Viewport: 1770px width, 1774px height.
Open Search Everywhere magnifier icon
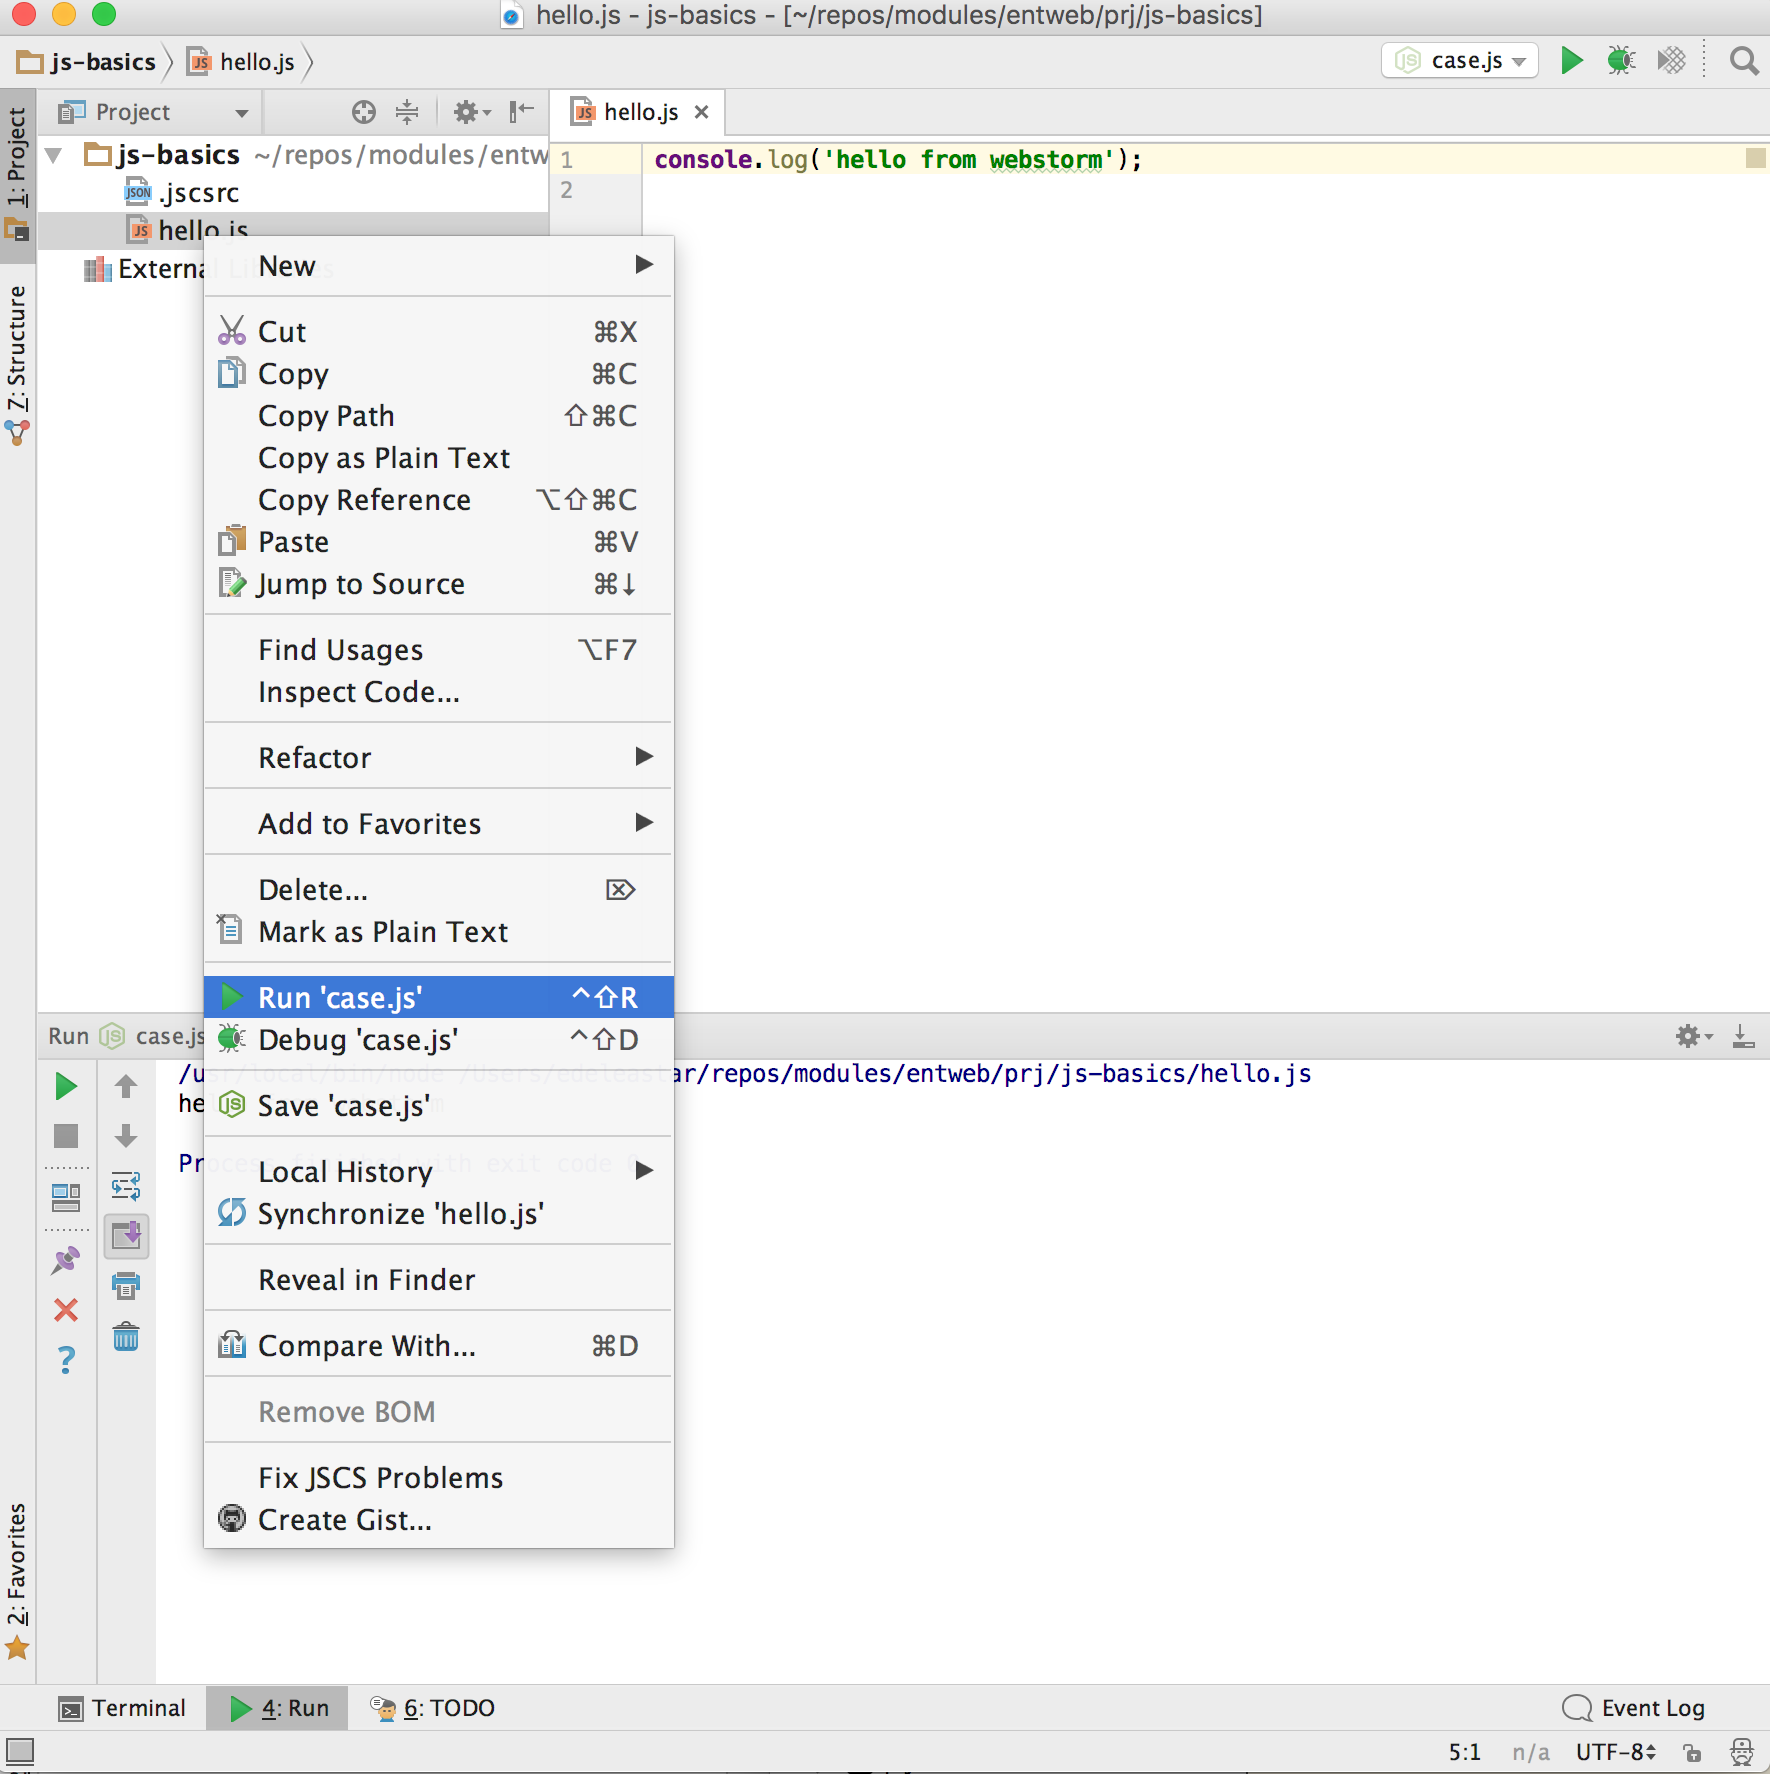[x=1743, y=61]
